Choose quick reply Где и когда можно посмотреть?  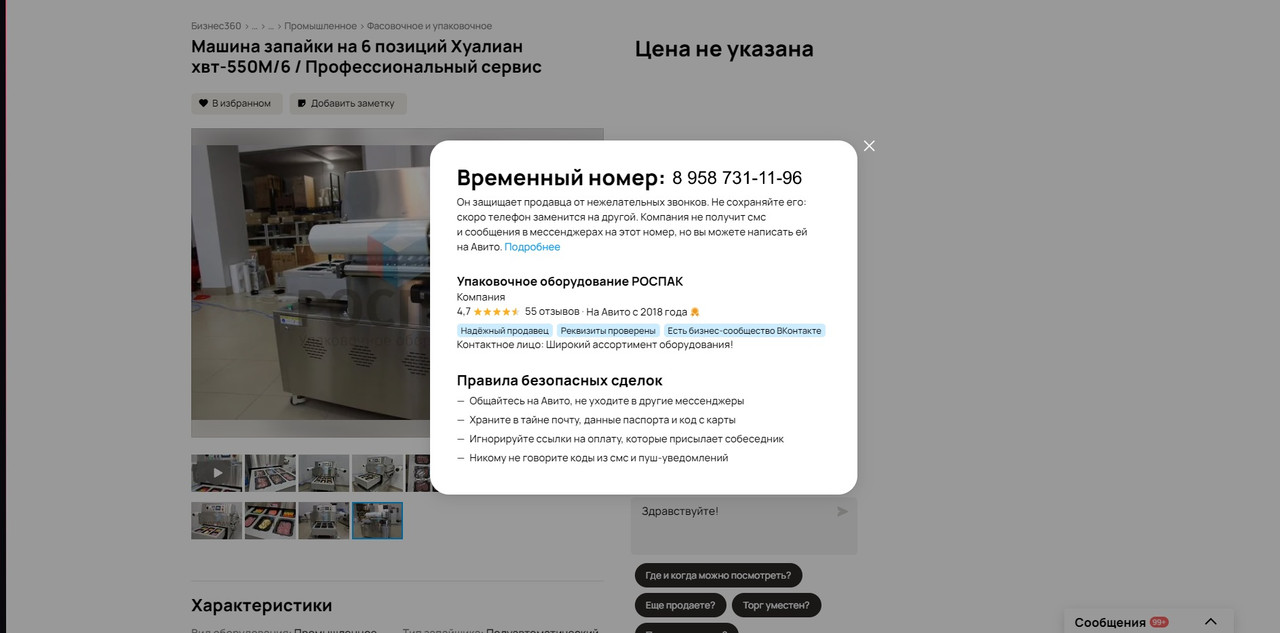(x=718, y=576)
